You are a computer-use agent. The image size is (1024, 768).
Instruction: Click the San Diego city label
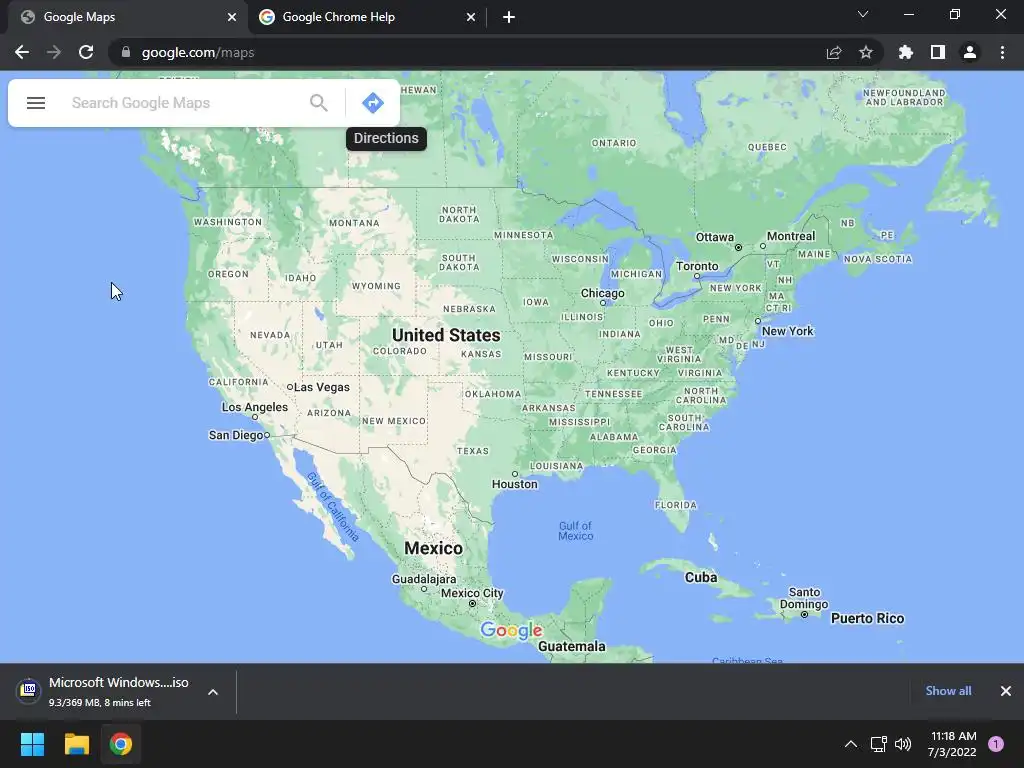pyautogui.click(x=236, y=435)
